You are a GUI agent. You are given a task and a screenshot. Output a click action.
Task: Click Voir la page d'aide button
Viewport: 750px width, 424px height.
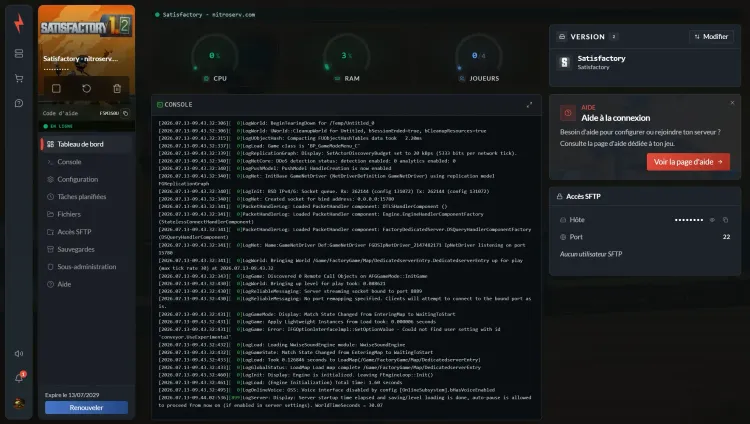point(688,162)
